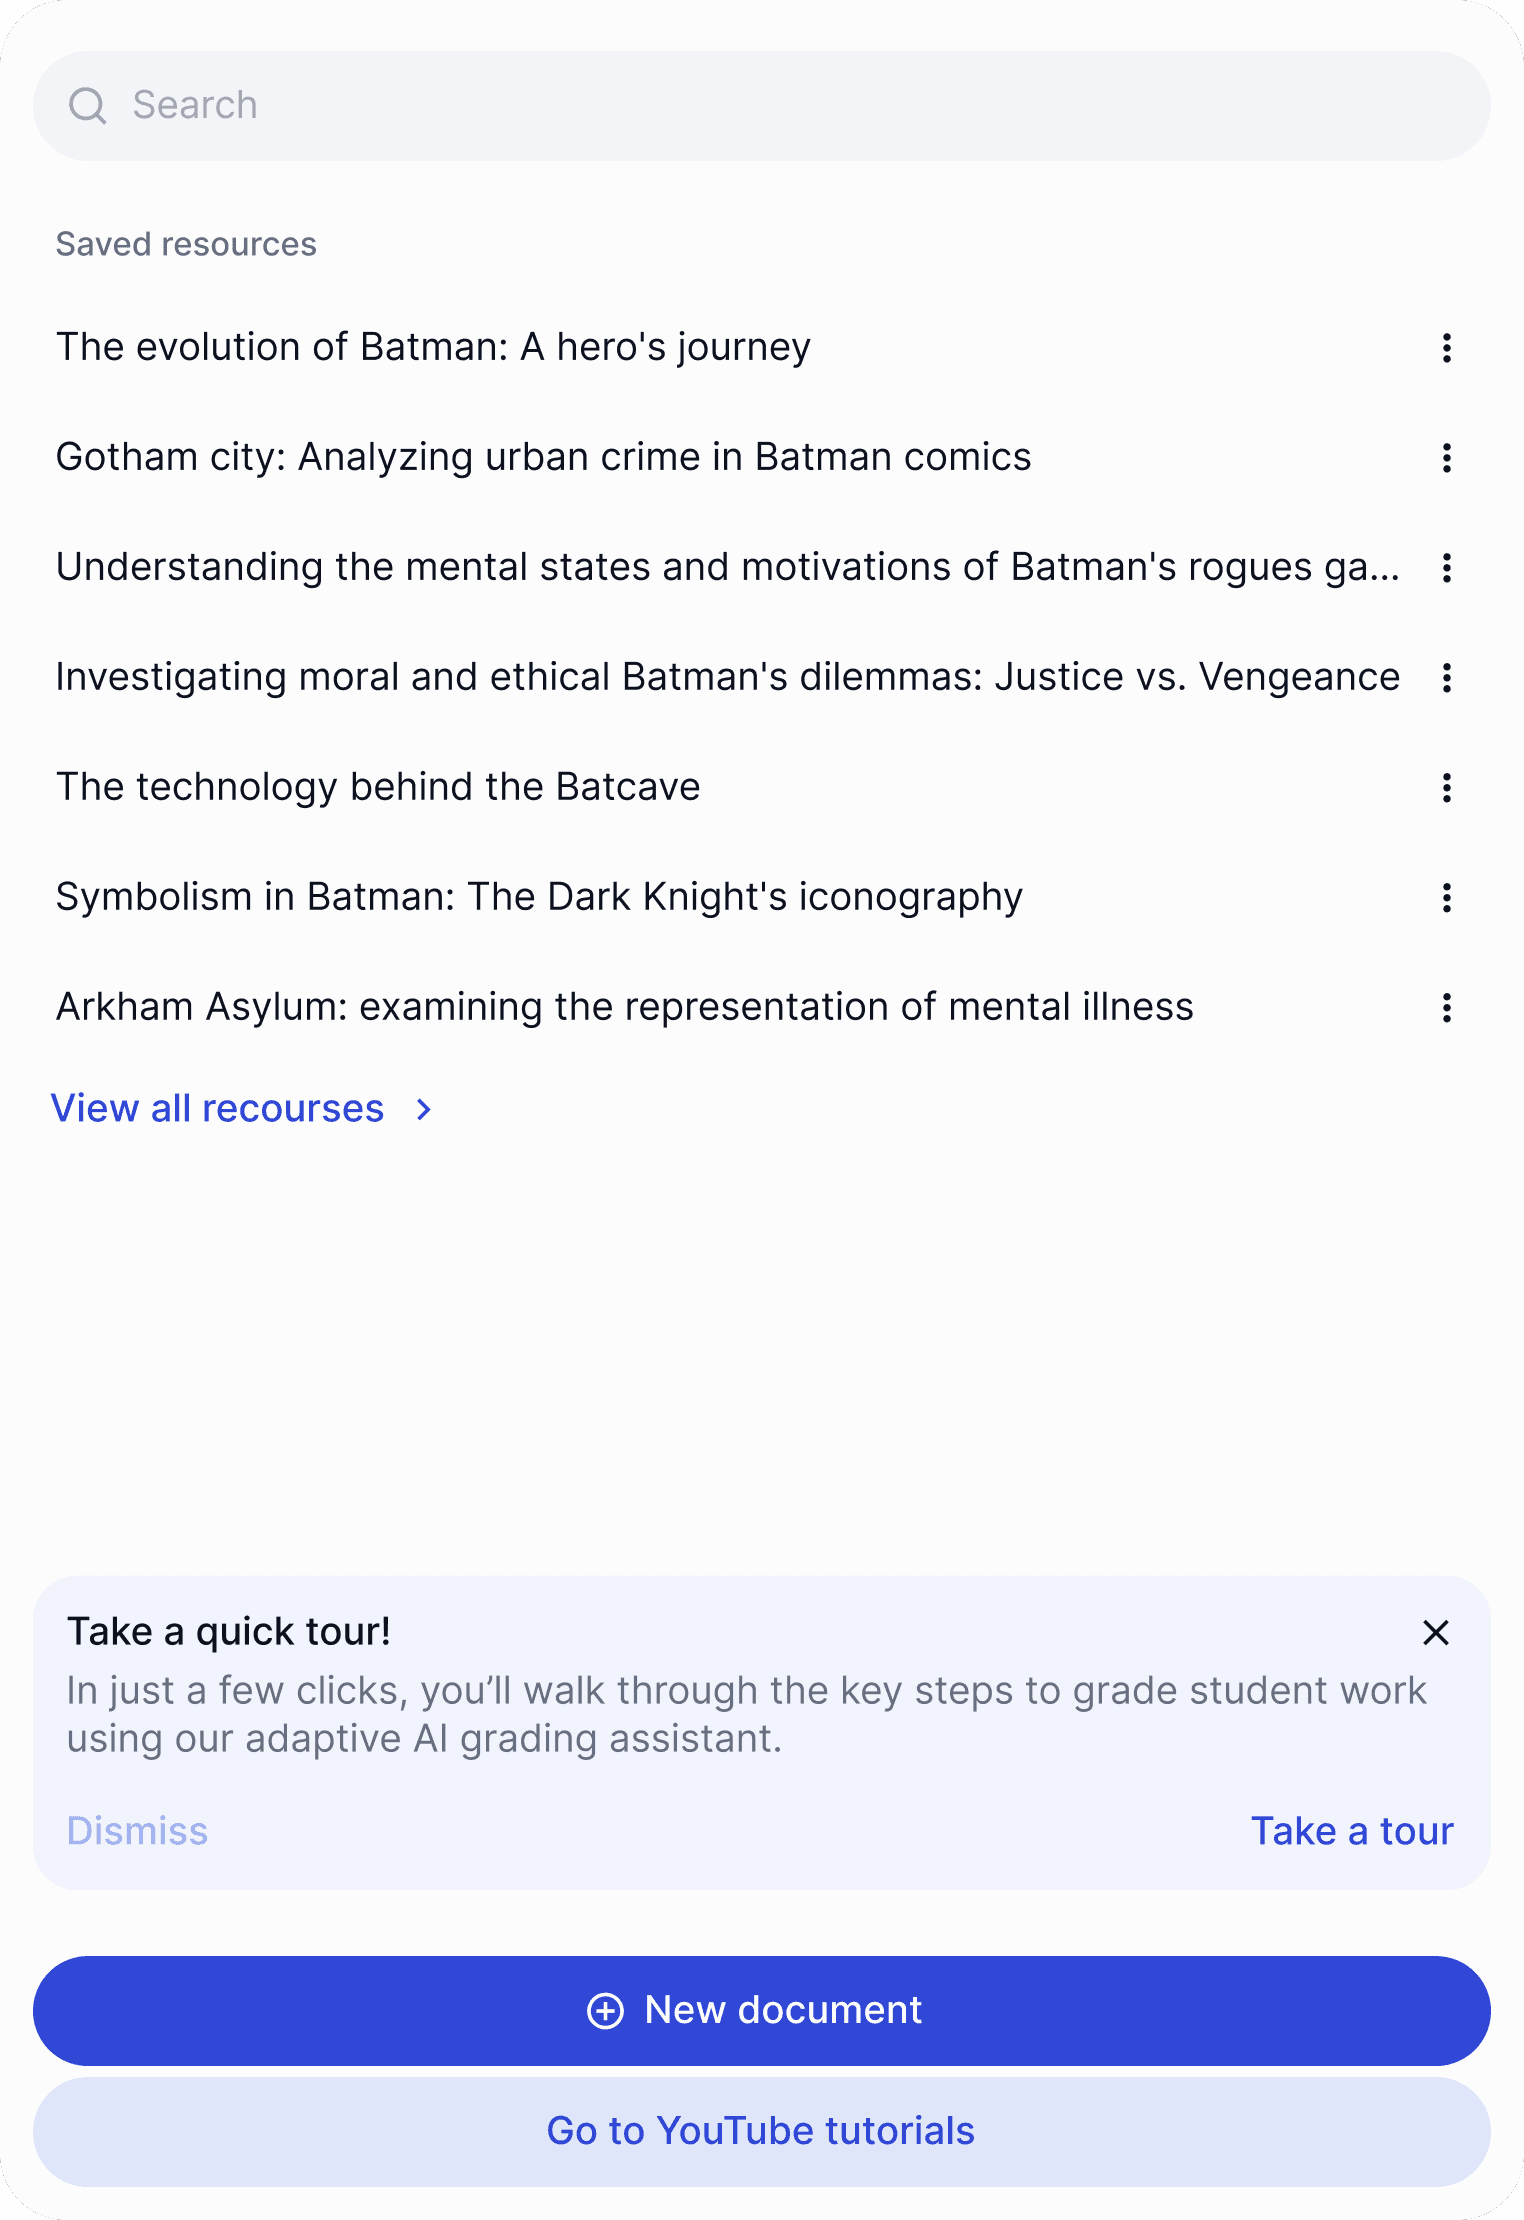Show kebab menu for Justice vs. Vengeance

click(1446, 678)
